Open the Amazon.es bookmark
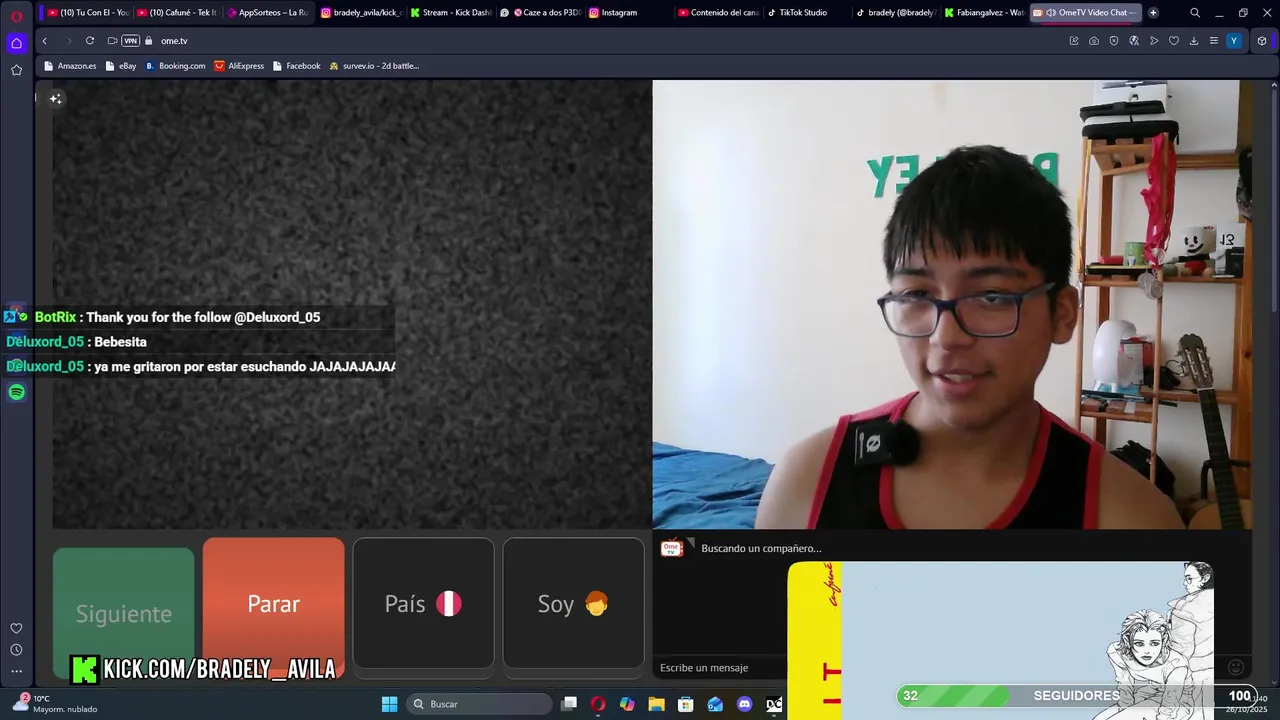Screen dimensions: 1280x720 coord(70,66)
